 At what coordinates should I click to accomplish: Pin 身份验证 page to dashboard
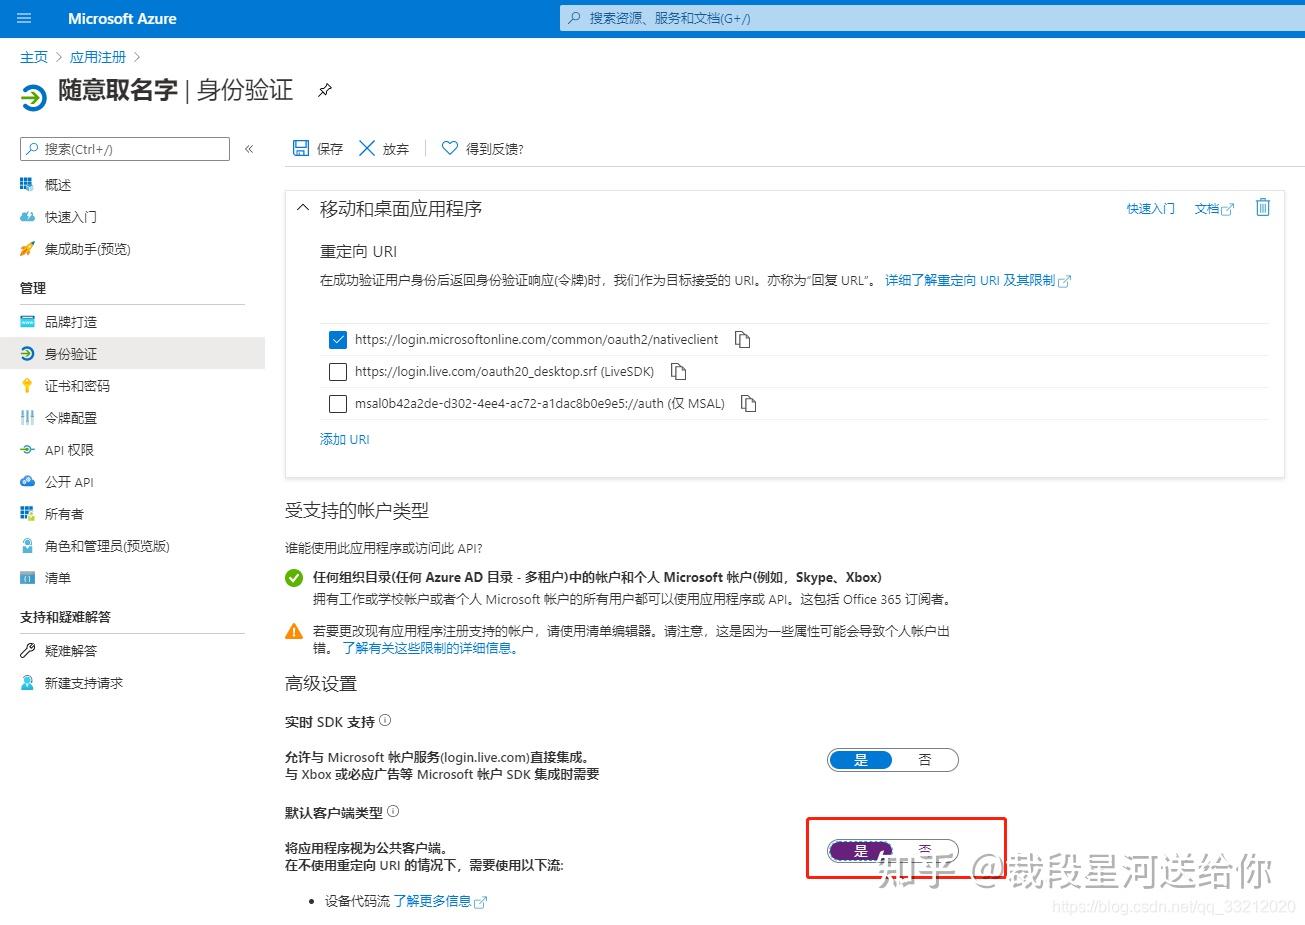tap(324, 89)
